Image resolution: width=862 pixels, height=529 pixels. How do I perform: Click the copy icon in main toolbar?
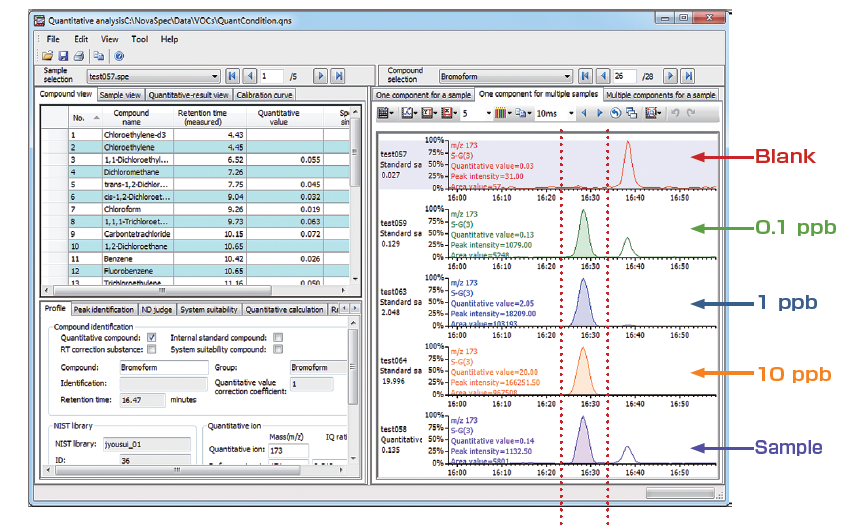(x=99, y=56)
